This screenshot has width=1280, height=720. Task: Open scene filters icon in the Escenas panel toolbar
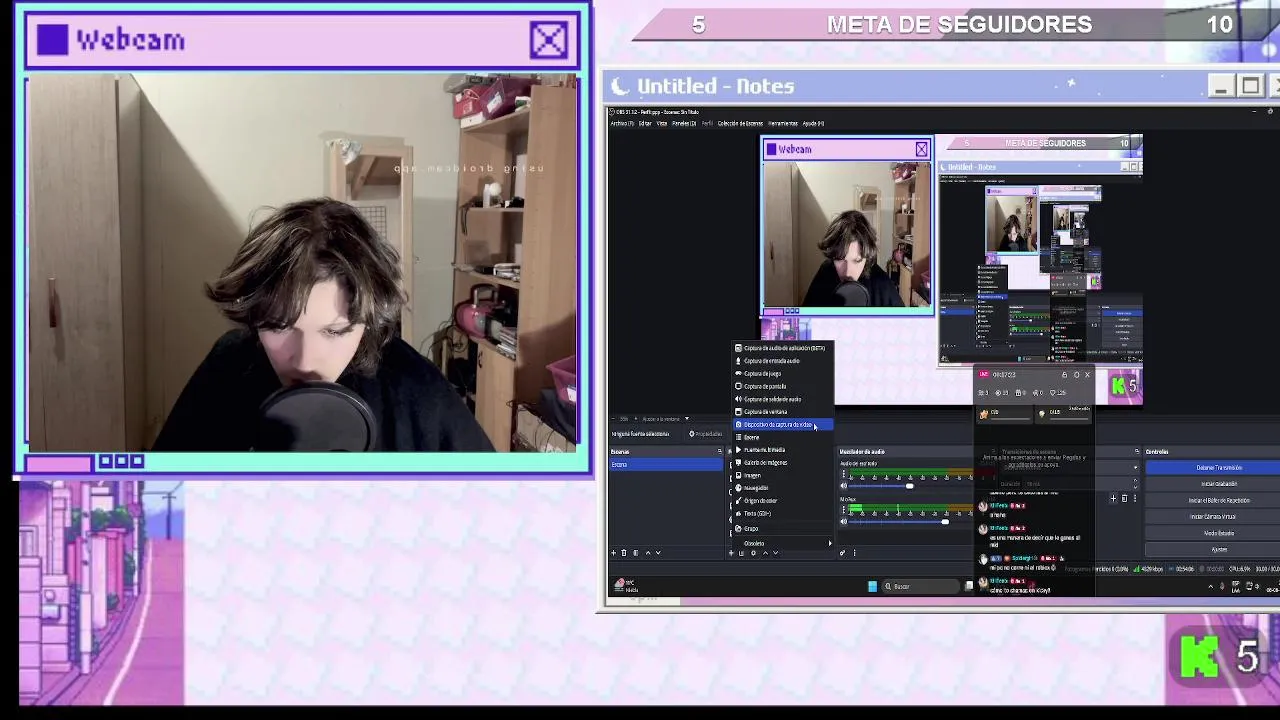636,553
